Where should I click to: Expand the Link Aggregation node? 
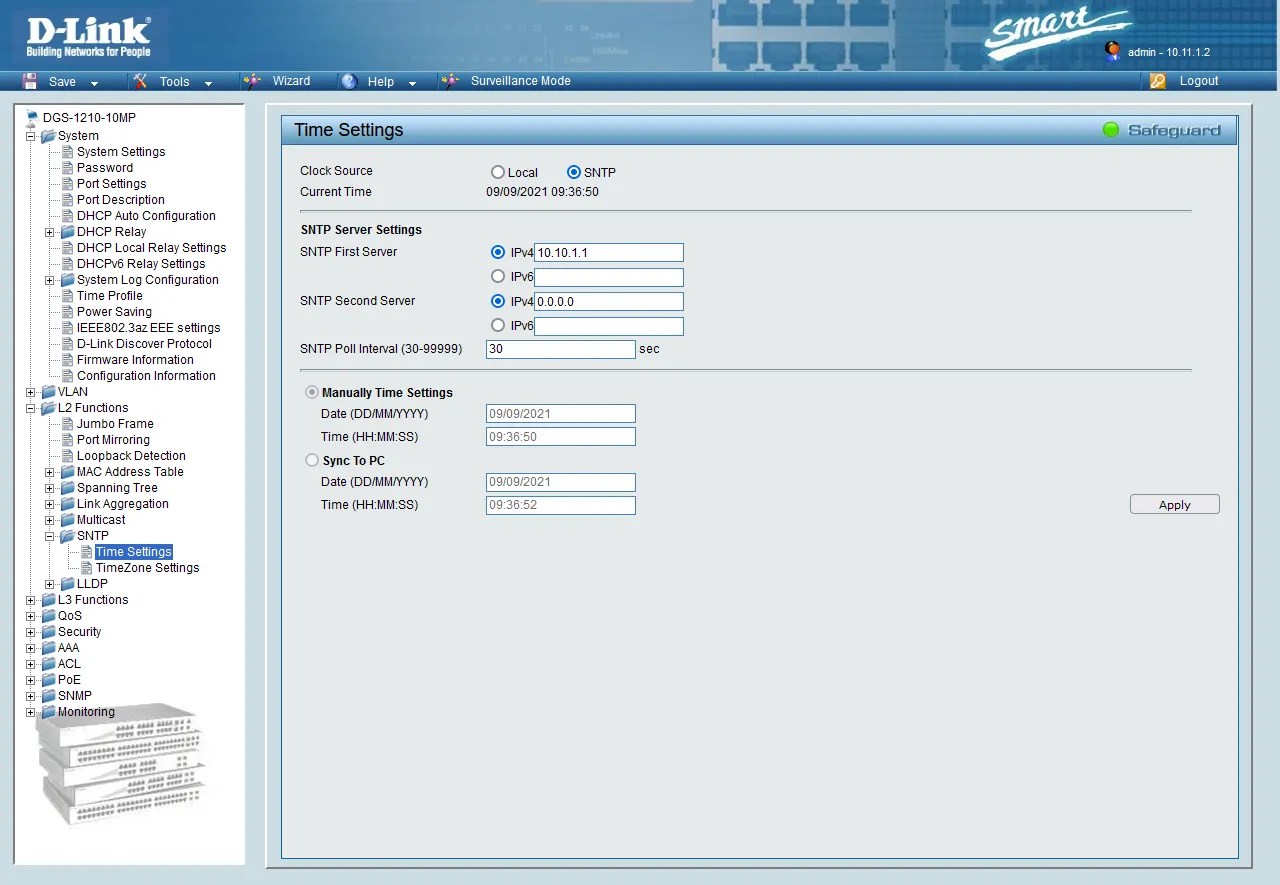50,504
